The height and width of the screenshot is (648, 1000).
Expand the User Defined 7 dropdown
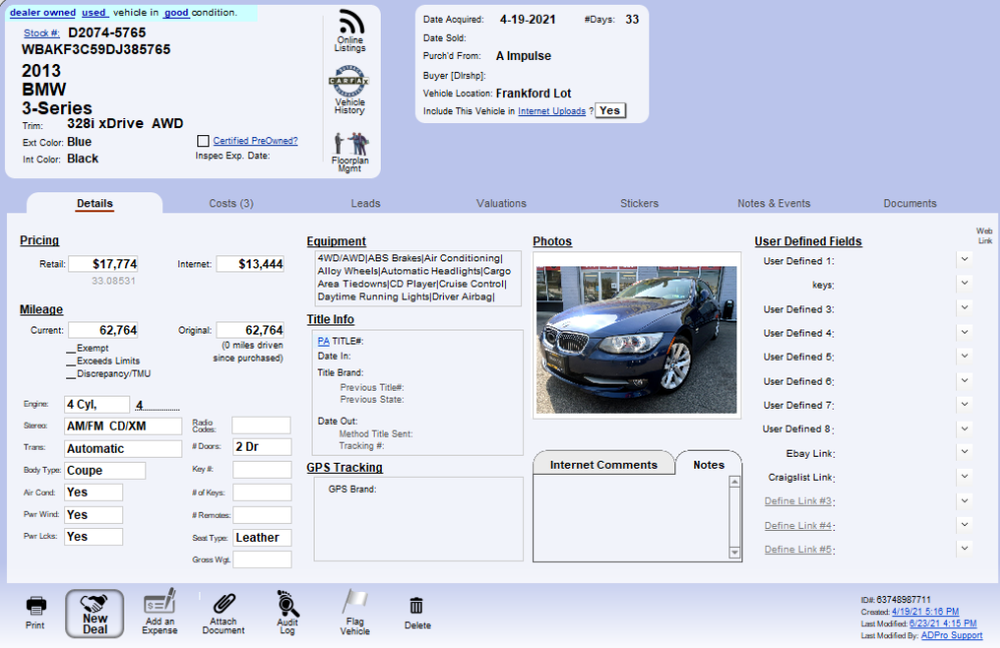[965, 404]
